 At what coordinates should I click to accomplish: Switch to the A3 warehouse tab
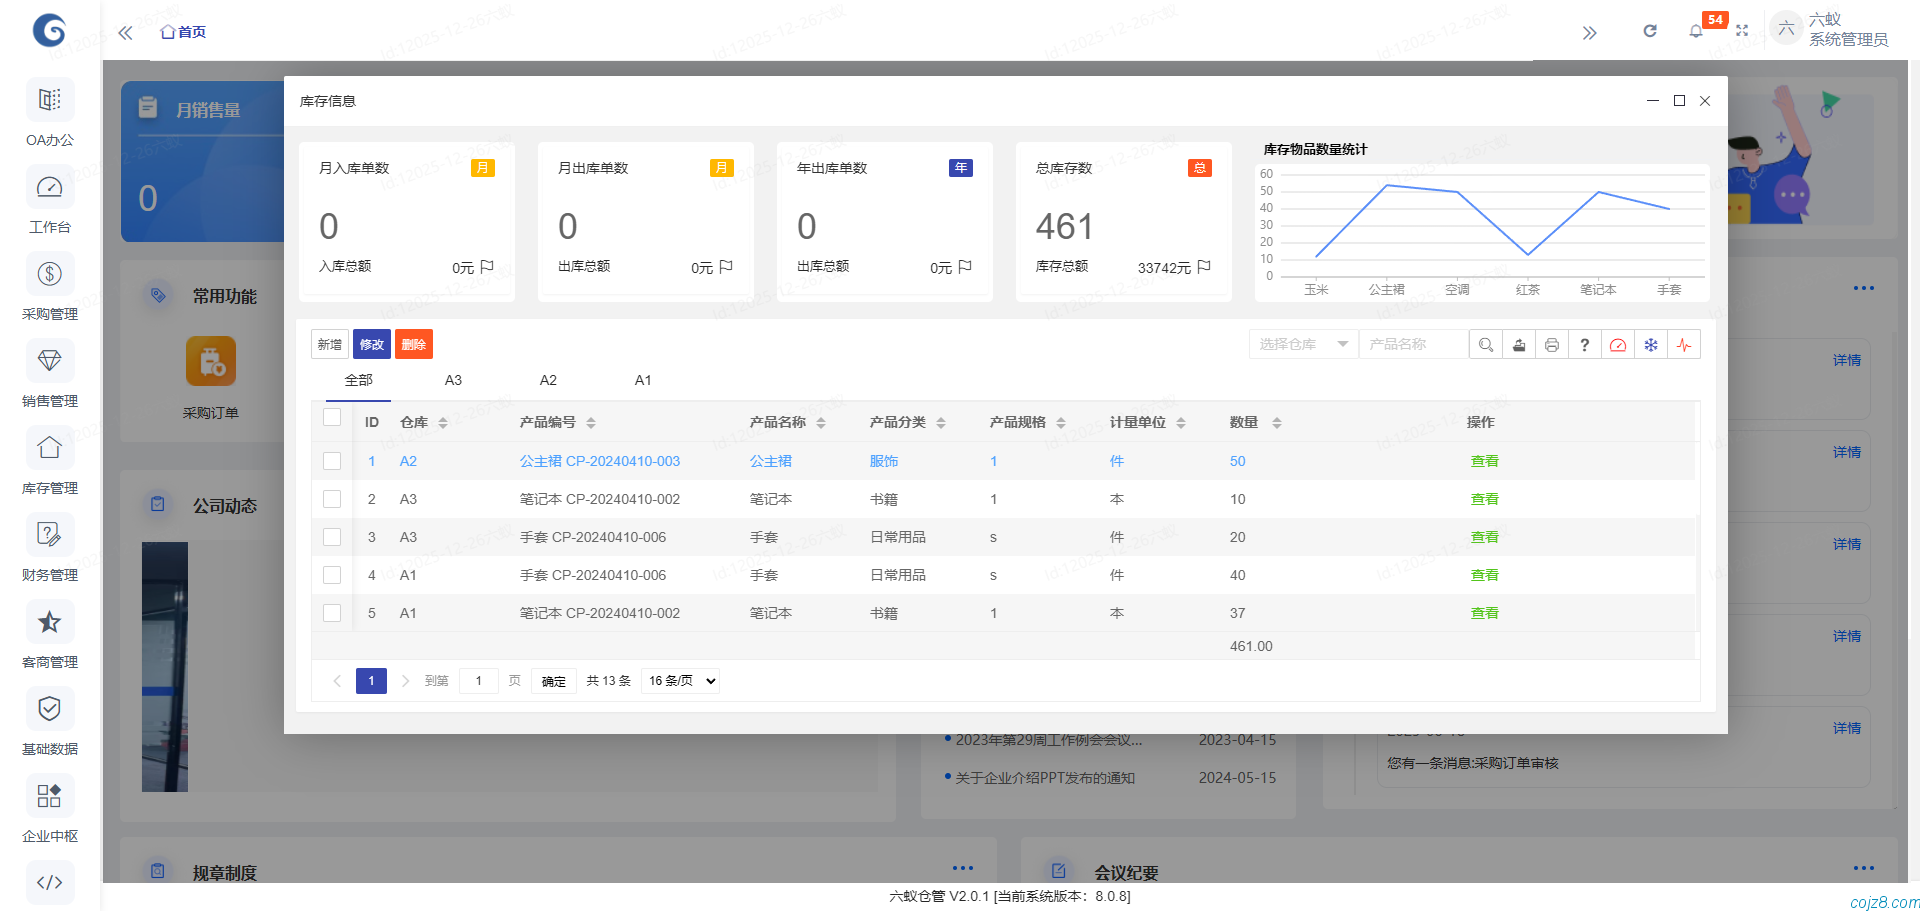pos(453,380)
